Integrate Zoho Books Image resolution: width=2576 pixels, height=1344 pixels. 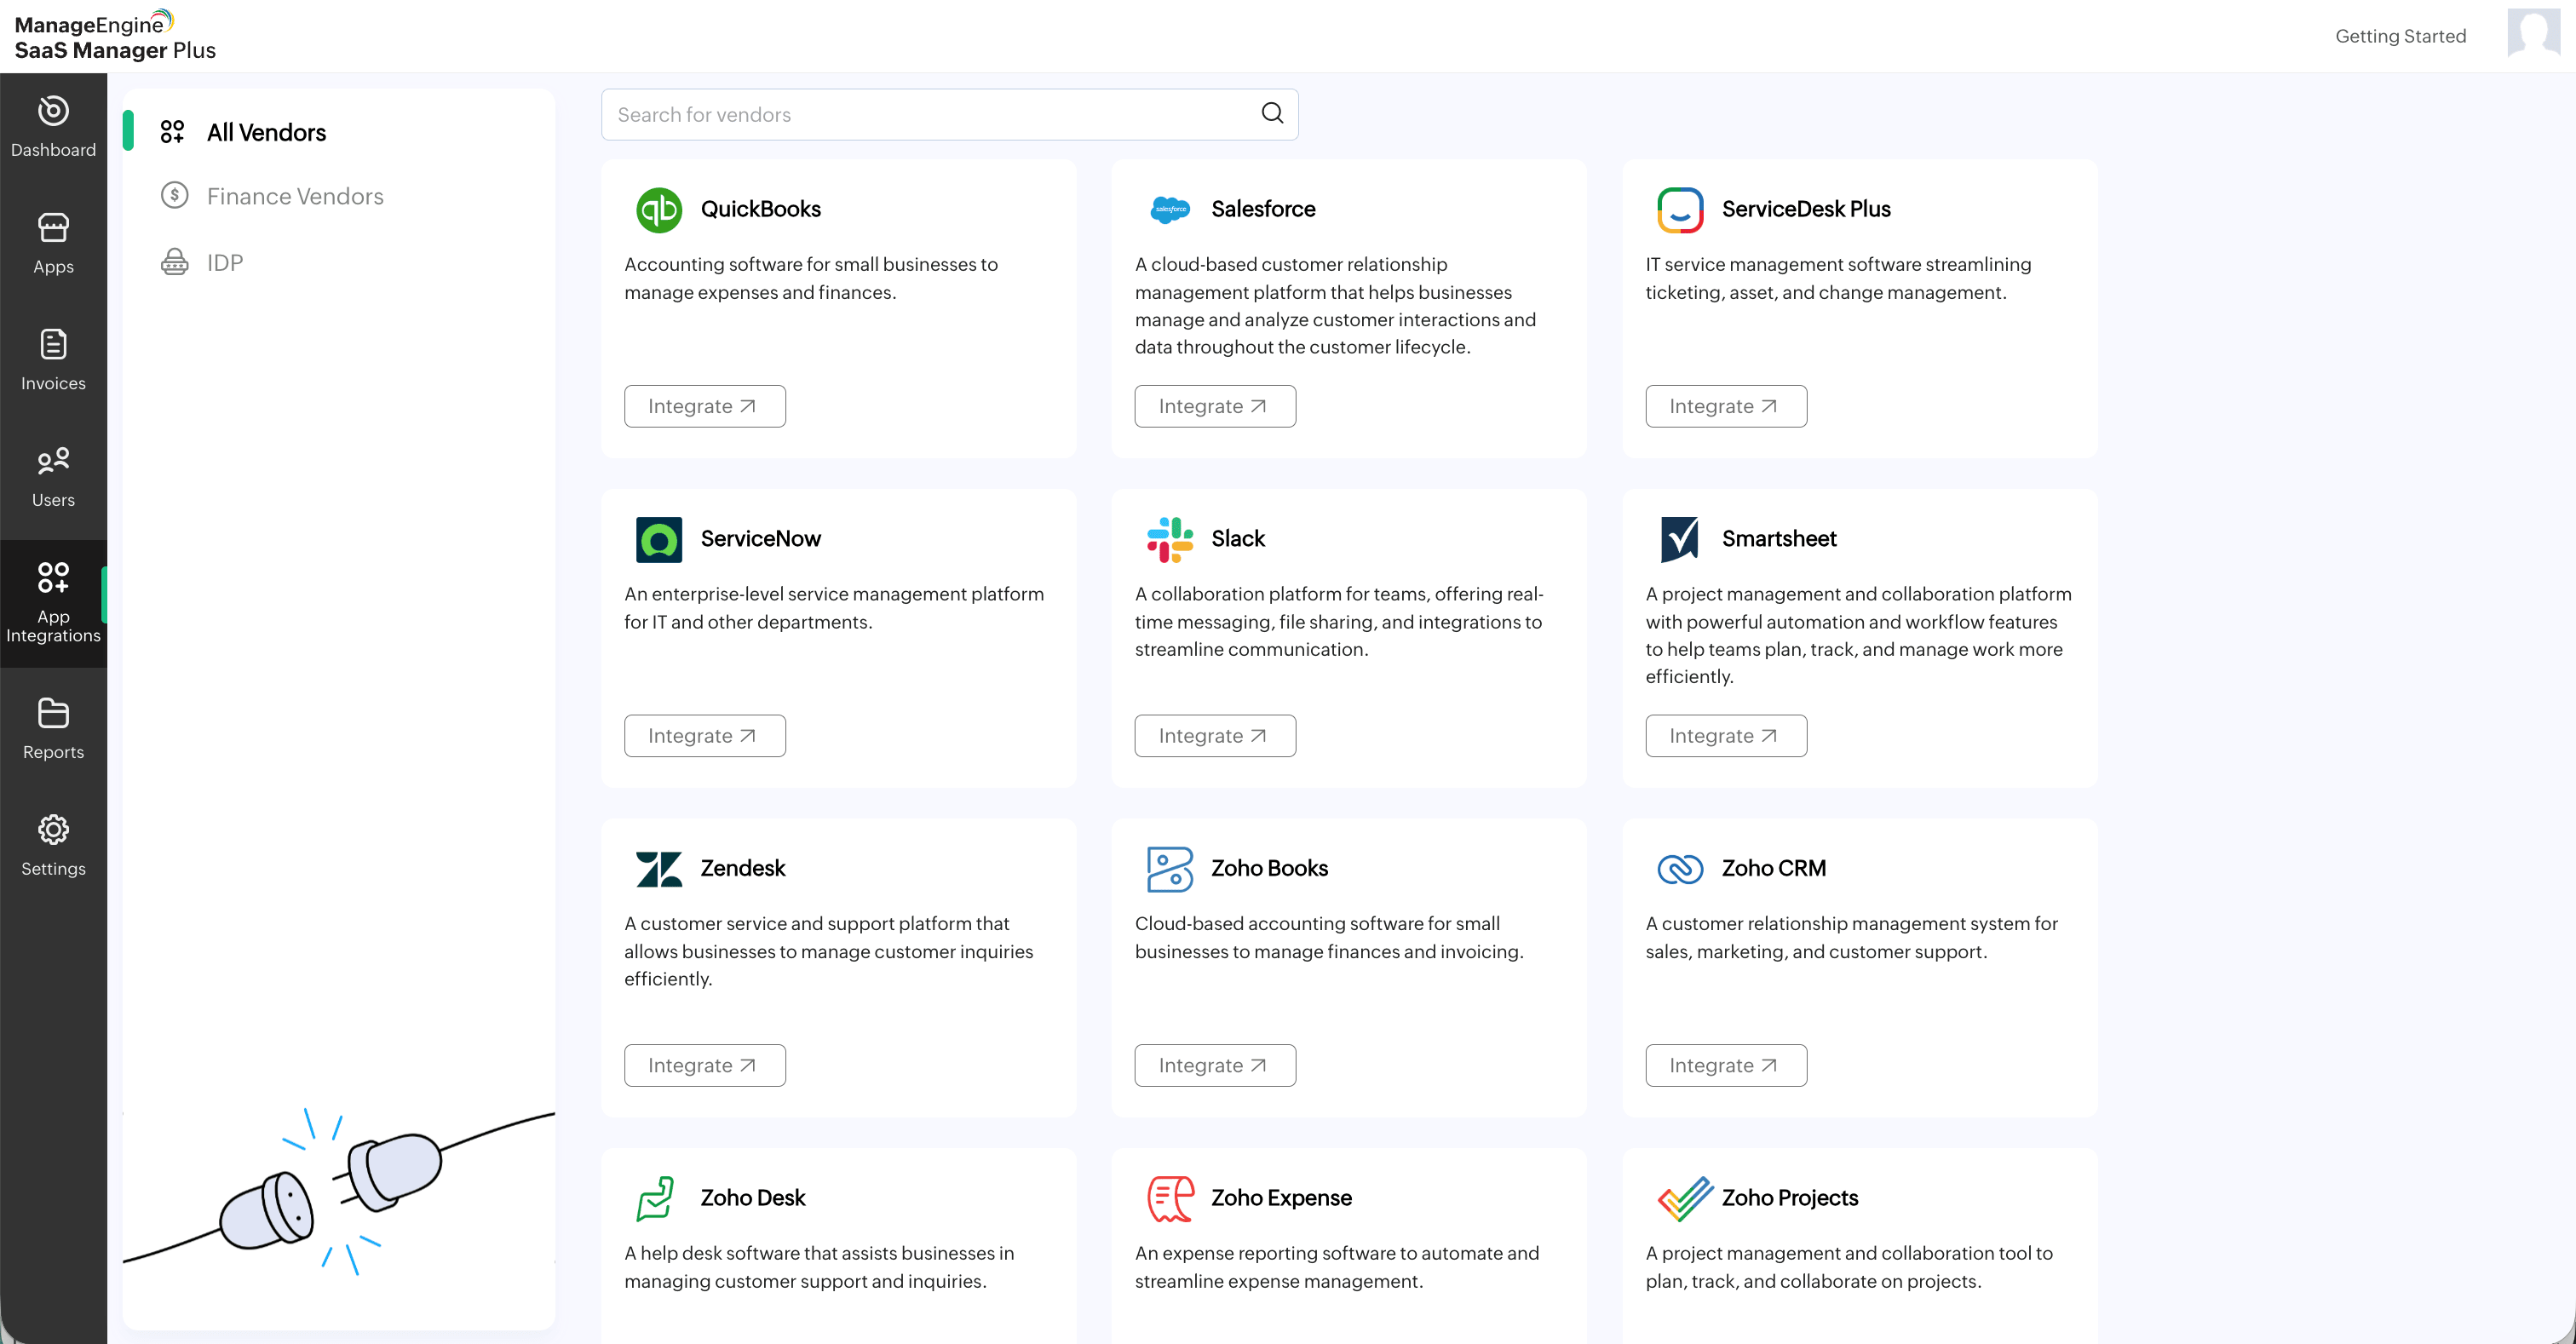pyautogui.click(x=1215, y=1066)
